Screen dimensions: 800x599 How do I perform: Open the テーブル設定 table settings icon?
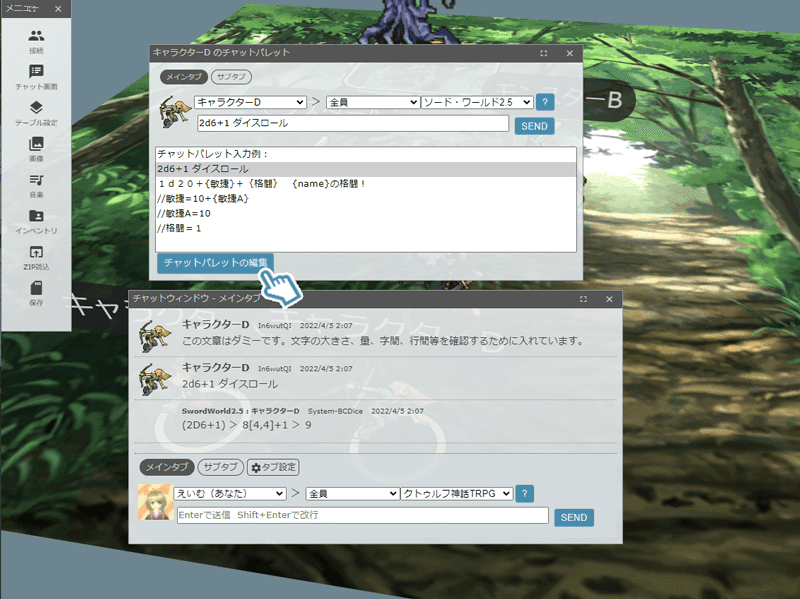pyautogui.click(x=36, y=108)
